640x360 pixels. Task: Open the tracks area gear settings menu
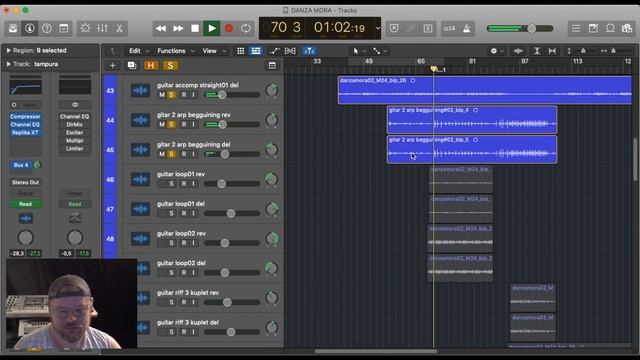coord(497,51)
